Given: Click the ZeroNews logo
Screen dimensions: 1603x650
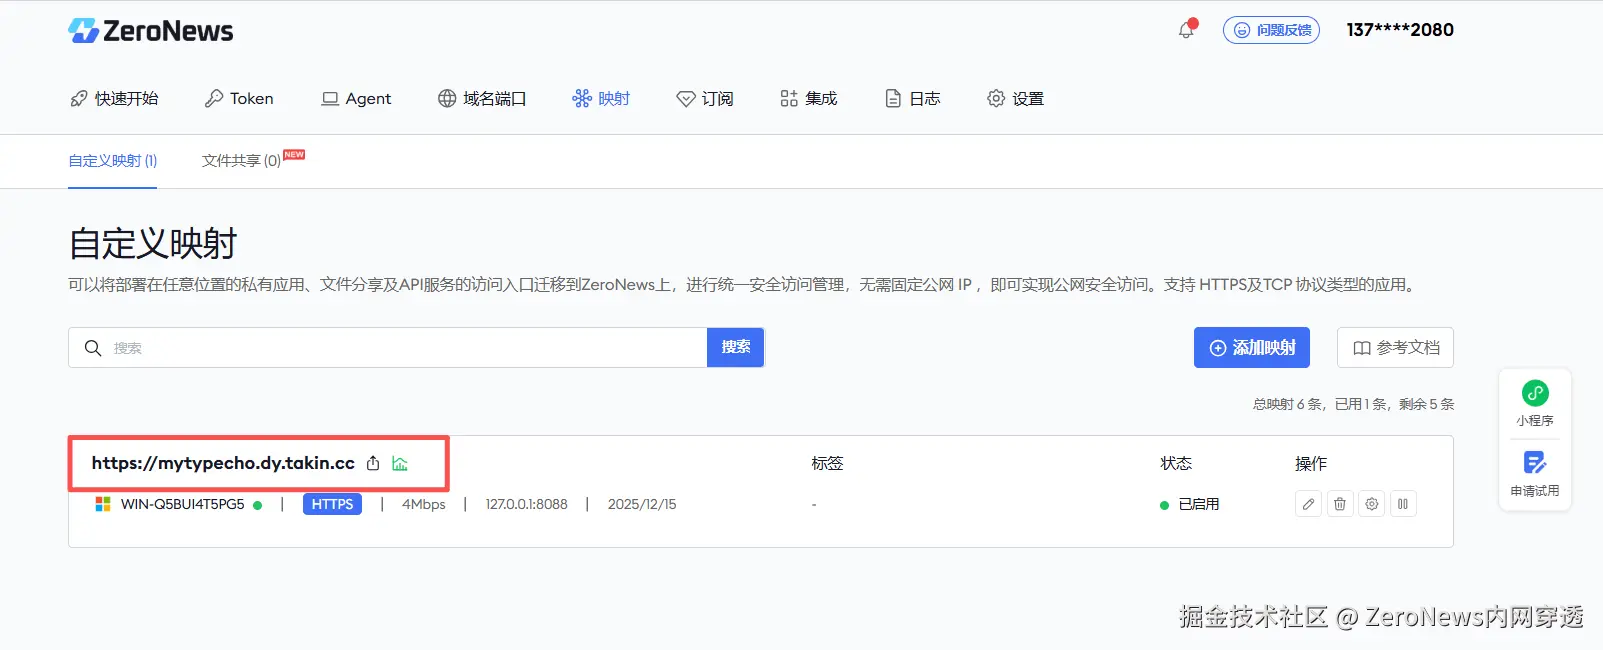Looking at the screenshot, I should (x=150, y=31).
